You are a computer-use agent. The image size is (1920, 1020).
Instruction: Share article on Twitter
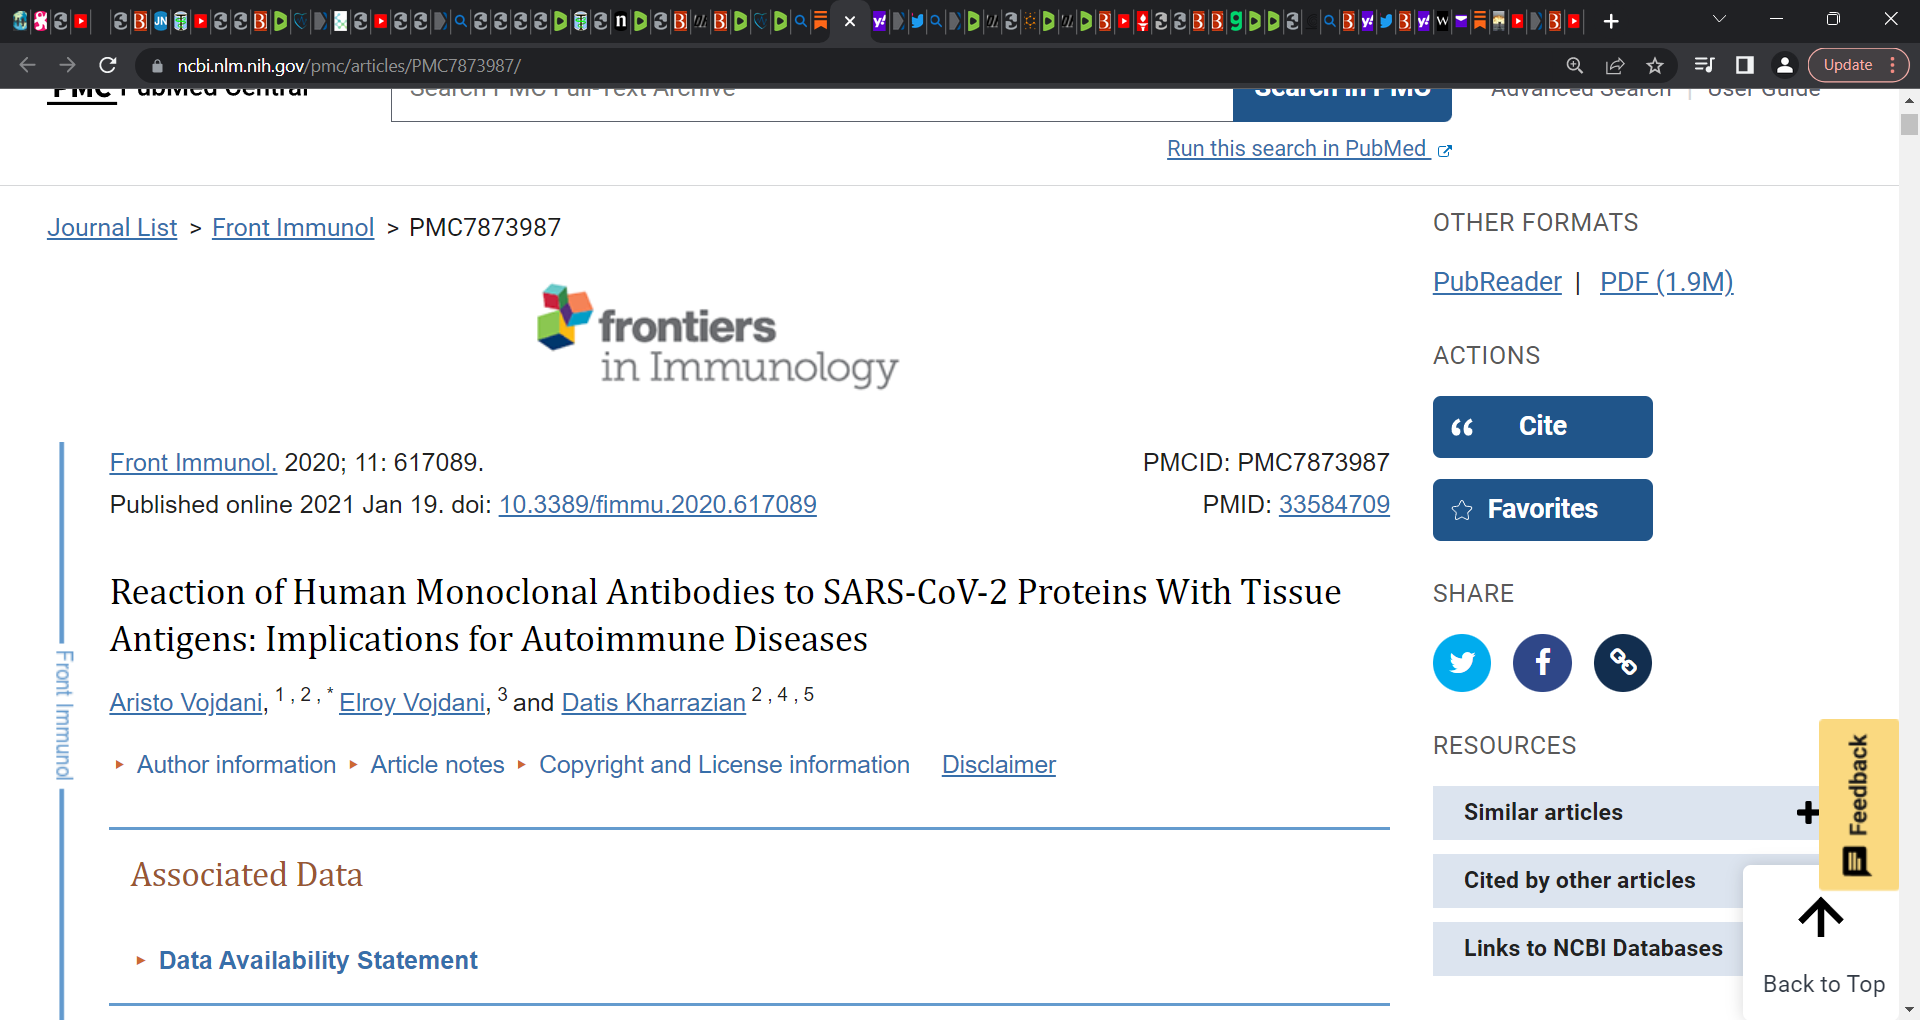pos(1462,662)
